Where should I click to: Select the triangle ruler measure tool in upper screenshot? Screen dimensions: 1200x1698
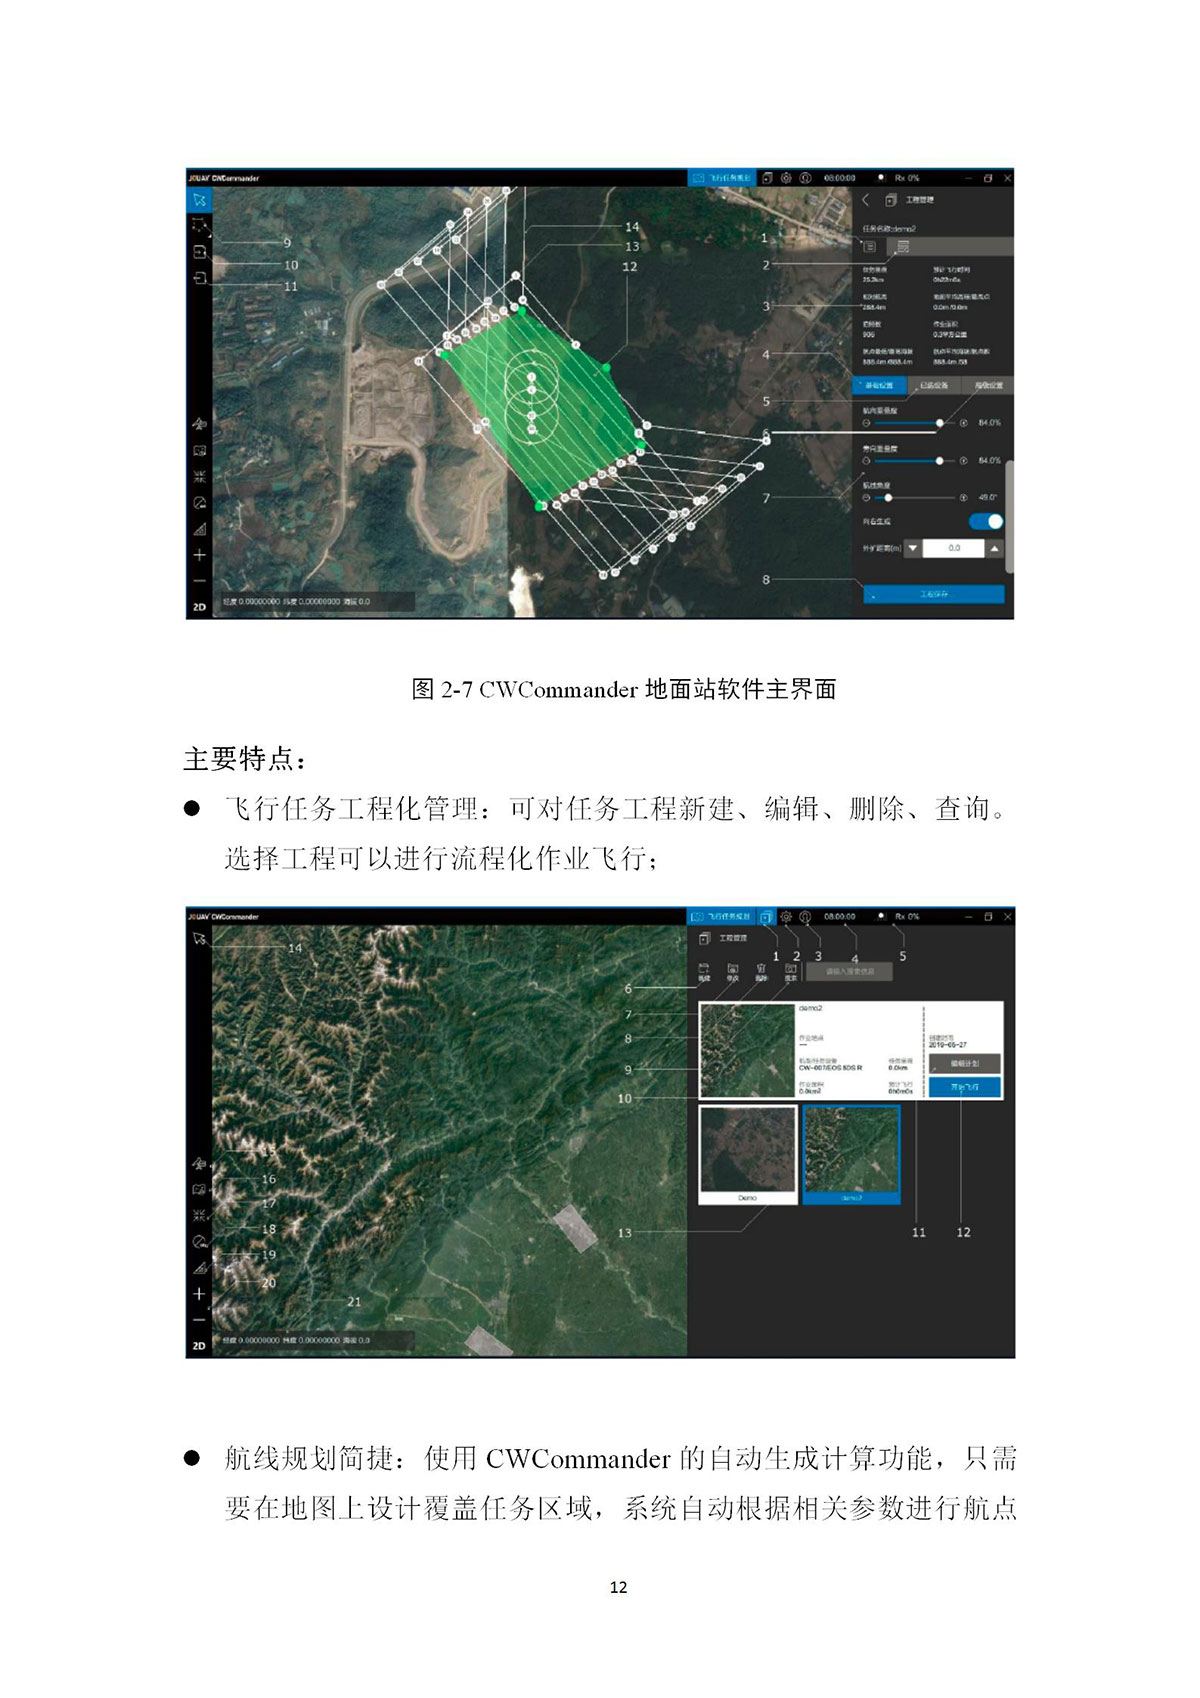pyautogui.click(x=199, y=529)
